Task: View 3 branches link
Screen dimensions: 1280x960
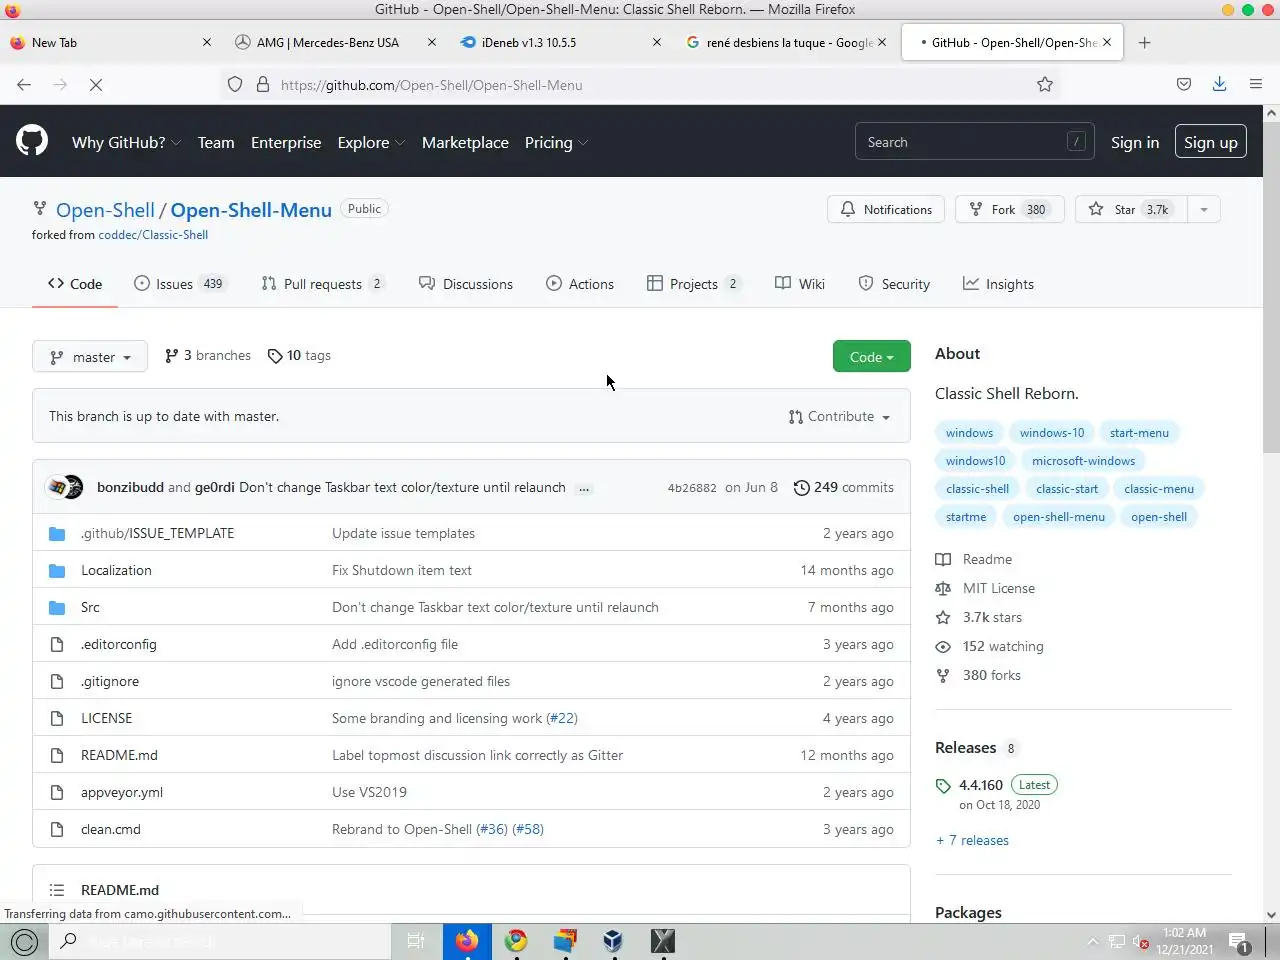Action: [x=208, y=355]
